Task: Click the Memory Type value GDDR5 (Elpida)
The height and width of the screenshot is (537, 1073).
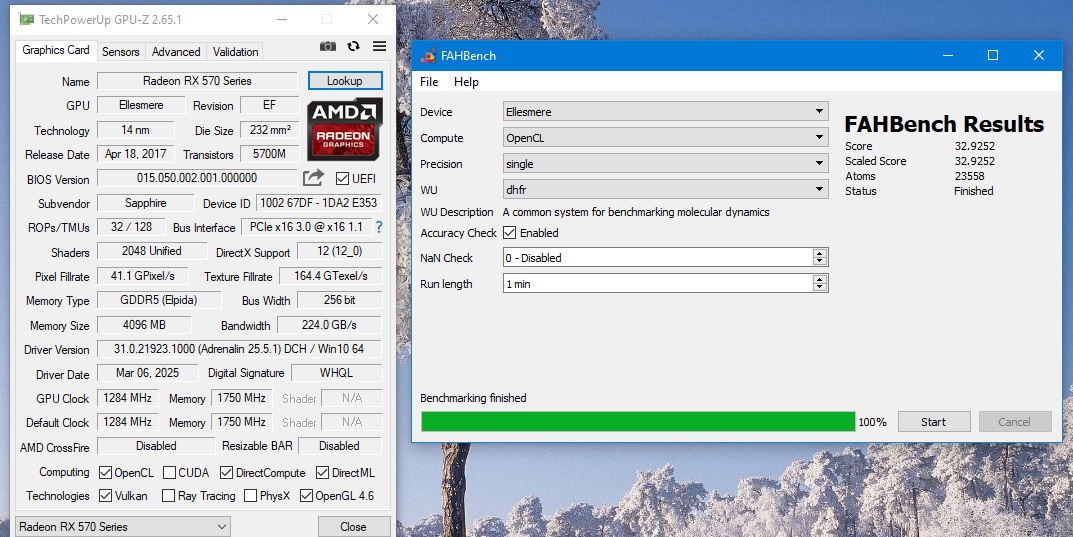Action: click(x=159, y=300)
